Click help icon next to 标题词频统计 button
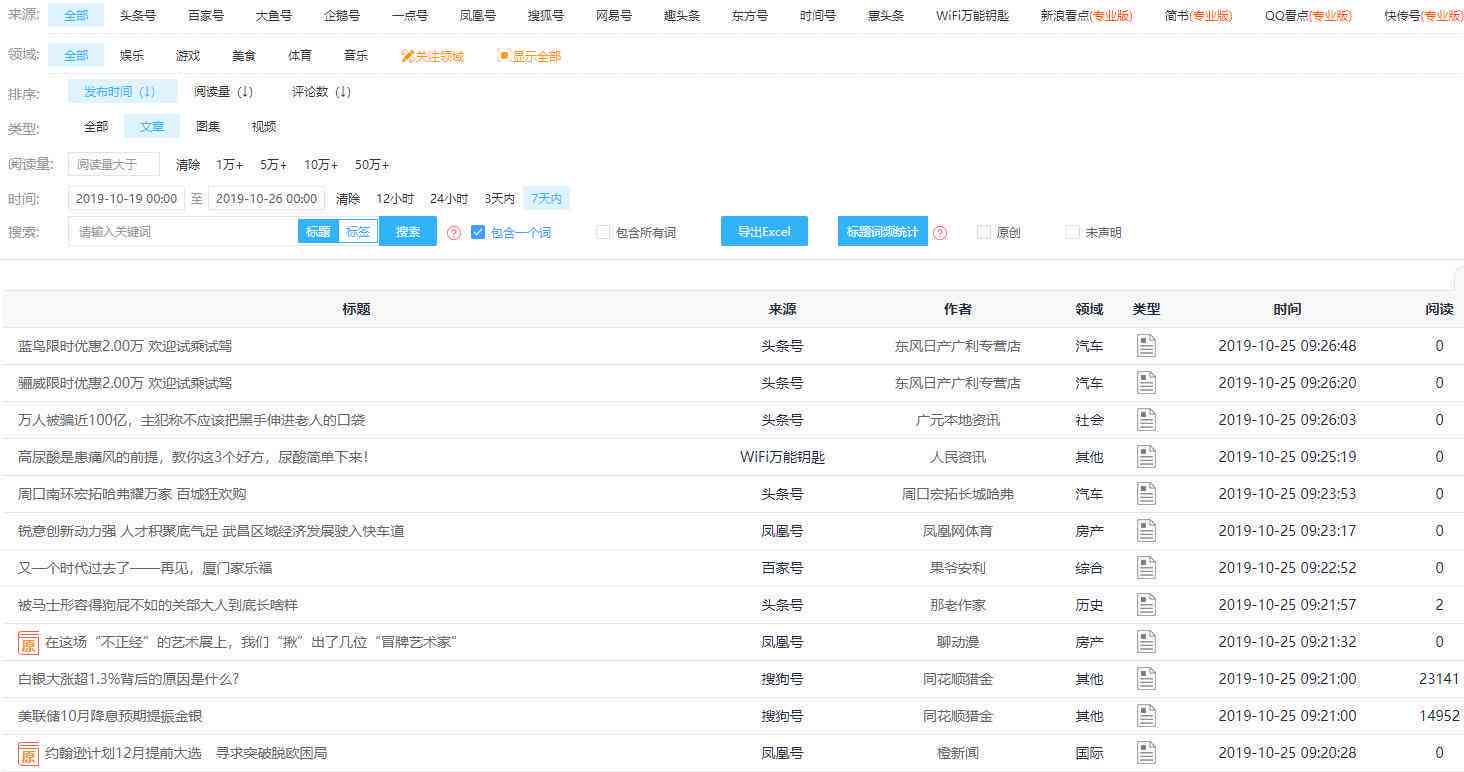The width and height of the screenshot is (1464, 772). point(940,233)
